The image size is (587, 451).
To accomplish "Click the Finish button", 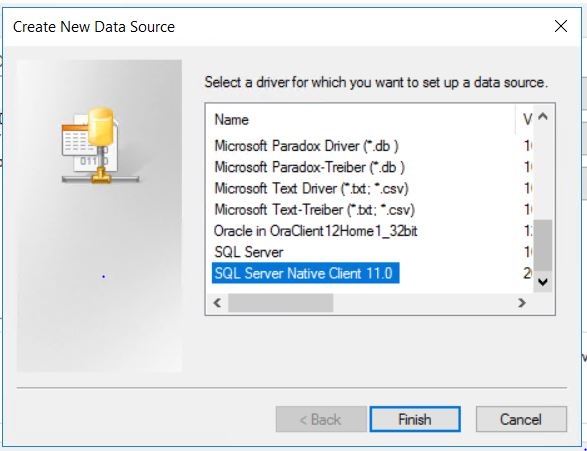I will click(415, 419).
